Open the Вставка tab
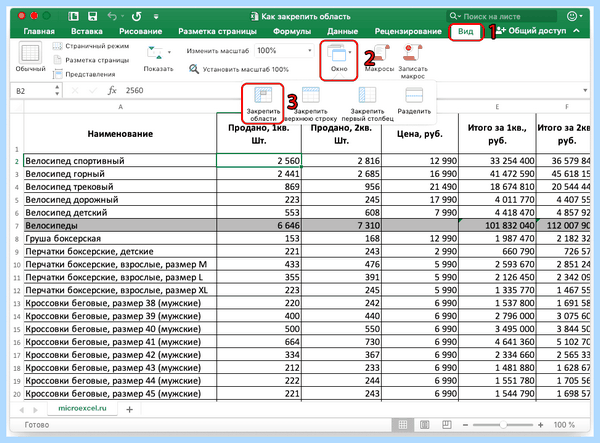The width and height of the screenshot is (600, 443). point(87,31)
